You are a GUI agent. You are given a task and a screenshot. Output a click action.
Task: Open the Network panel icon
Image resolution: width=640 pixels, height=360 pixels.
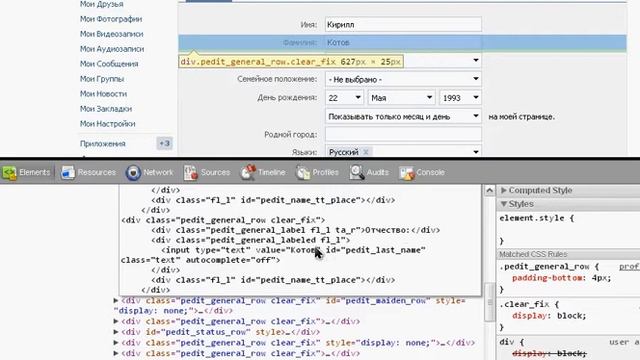coord(133,173)
